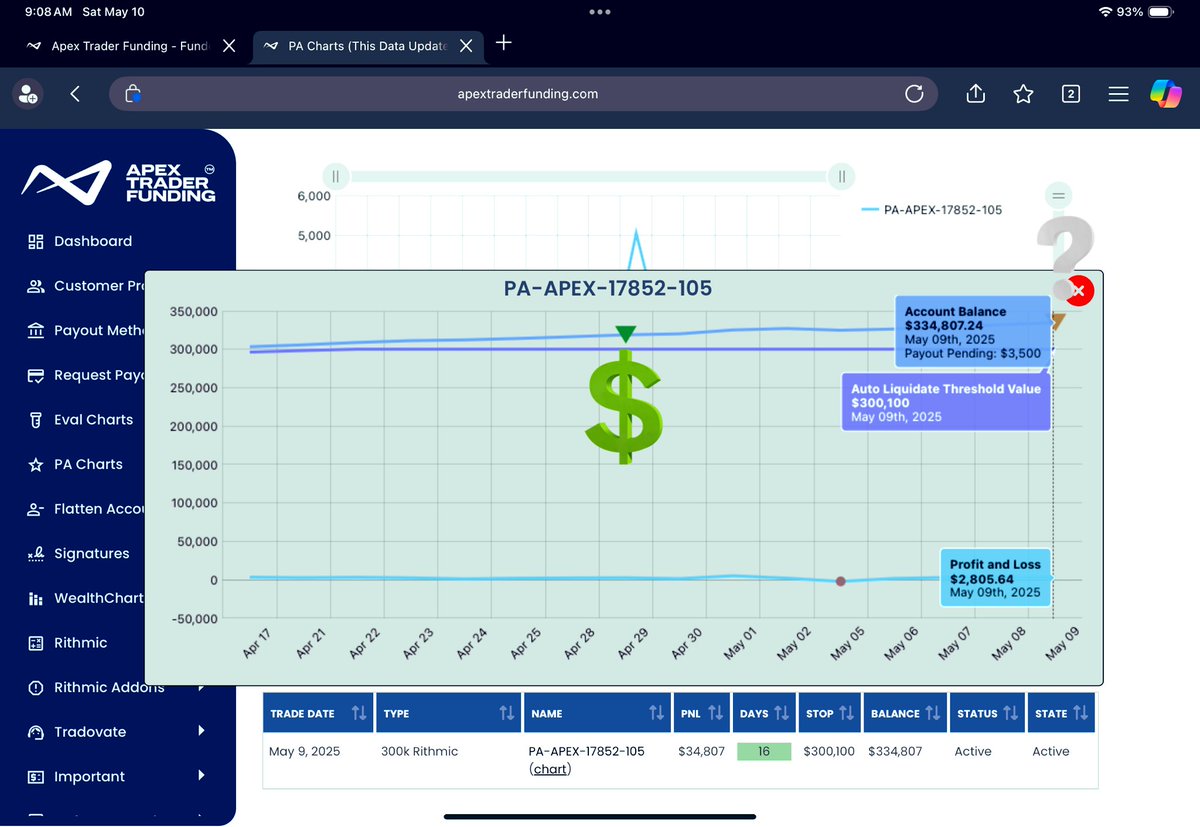Viewport: 1200px width, 827px height.
Task: Click the green triangle chart marker
Action: pyautogui.click(x=625, y=333)
